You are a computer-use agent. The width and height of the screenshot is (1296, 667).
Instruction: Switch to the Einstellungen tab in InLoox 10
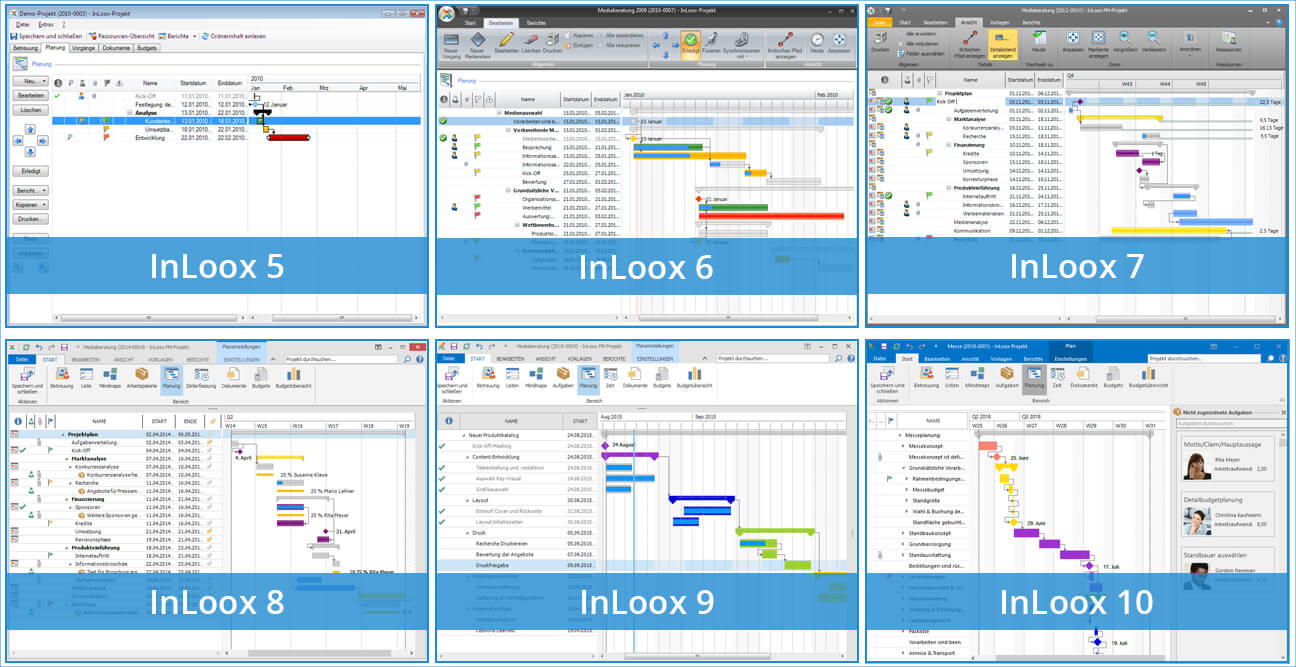[1071, 358]
